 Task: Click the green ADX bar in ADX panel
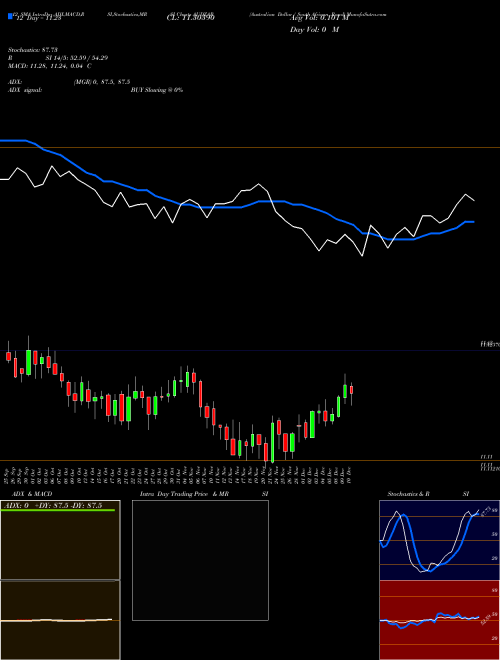(x=58, y=510)
